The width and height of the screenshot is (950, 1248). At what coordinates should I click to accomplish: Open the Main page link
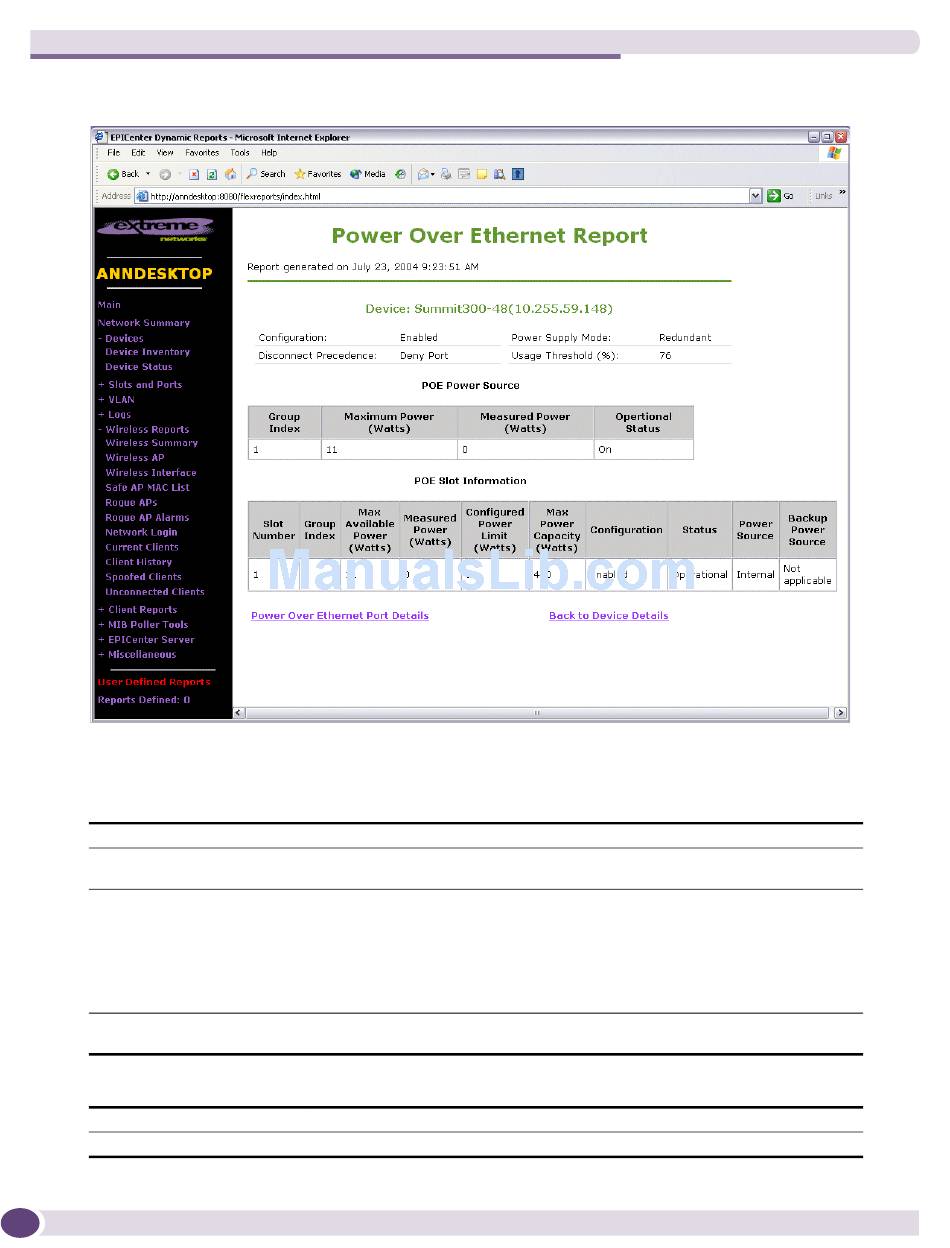coord(109,305)
